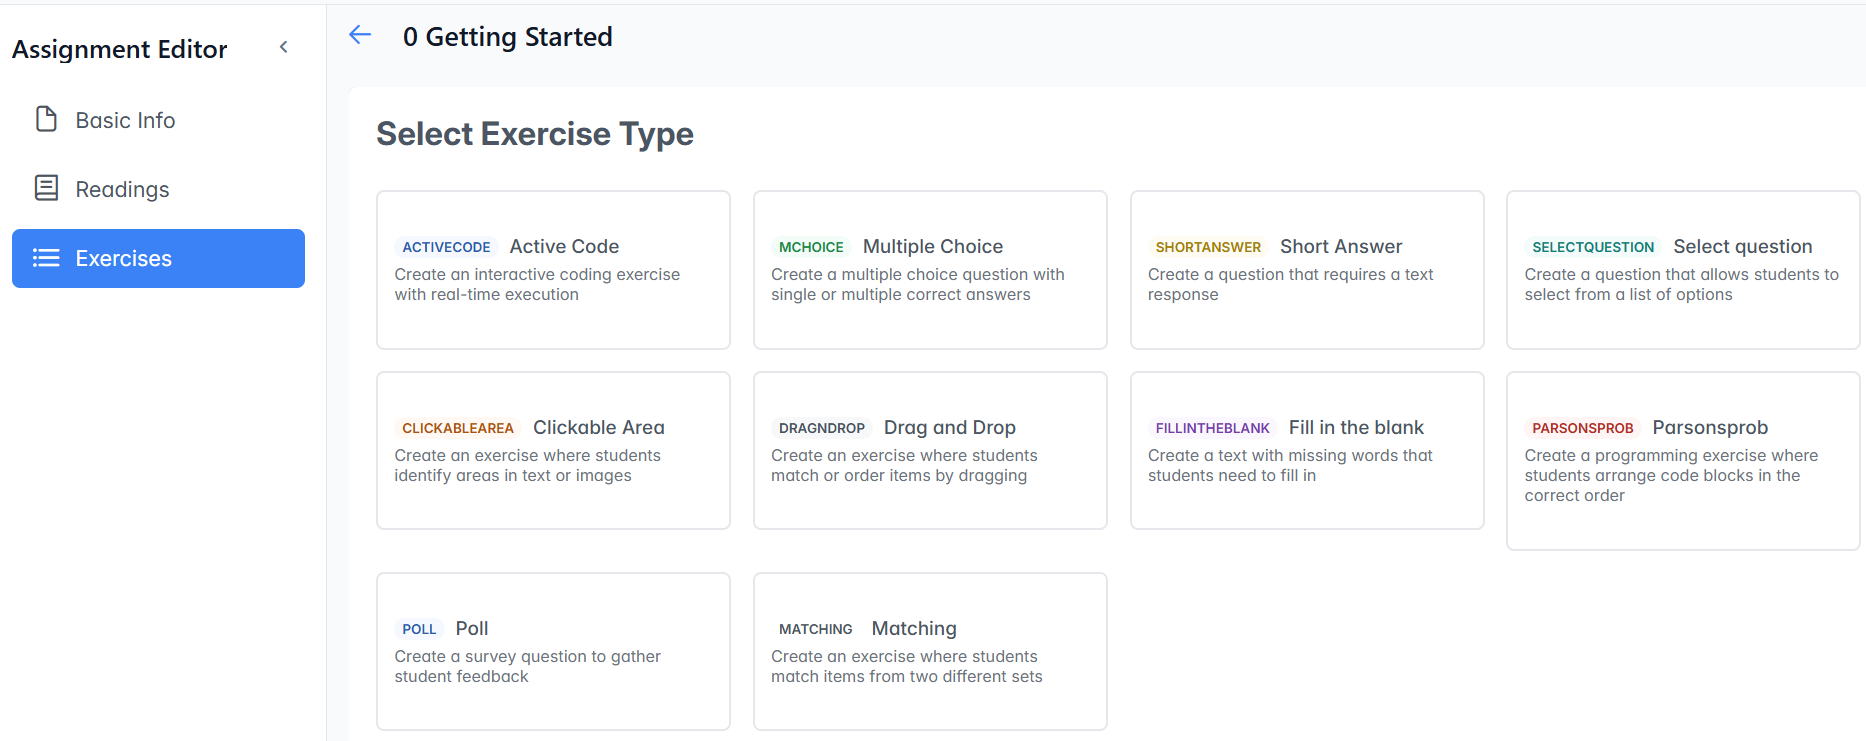Viewport: 1866px width, 741px height.
Task: Select the Parsonsprob exercise type
Action: pyautogui.click(x=1682, y=461)
